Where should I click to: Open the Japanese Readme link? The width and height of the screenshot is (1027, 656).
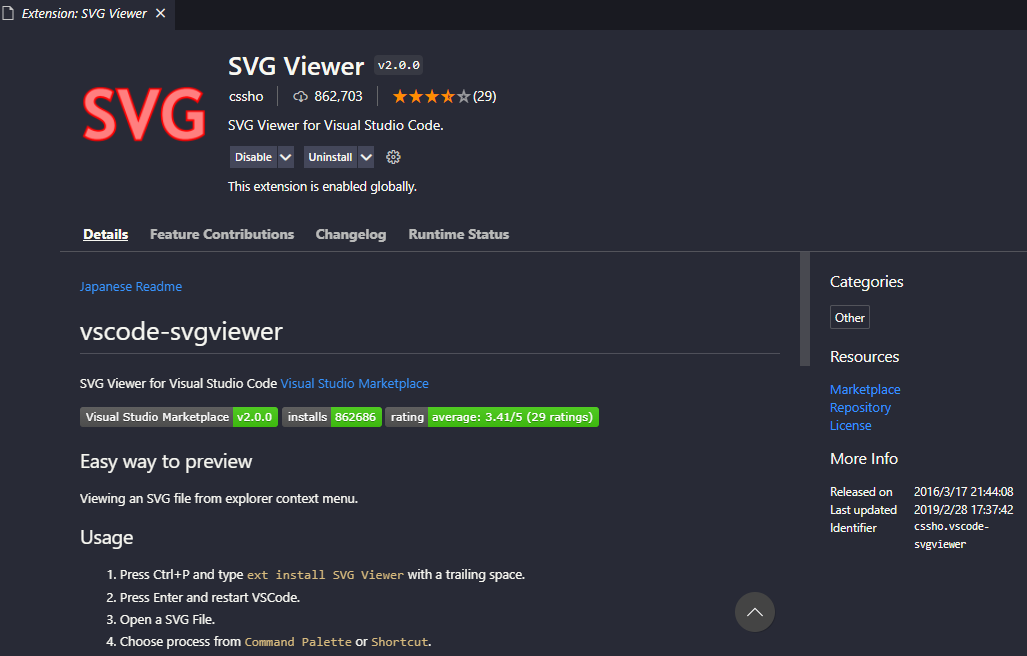(130, 286)
